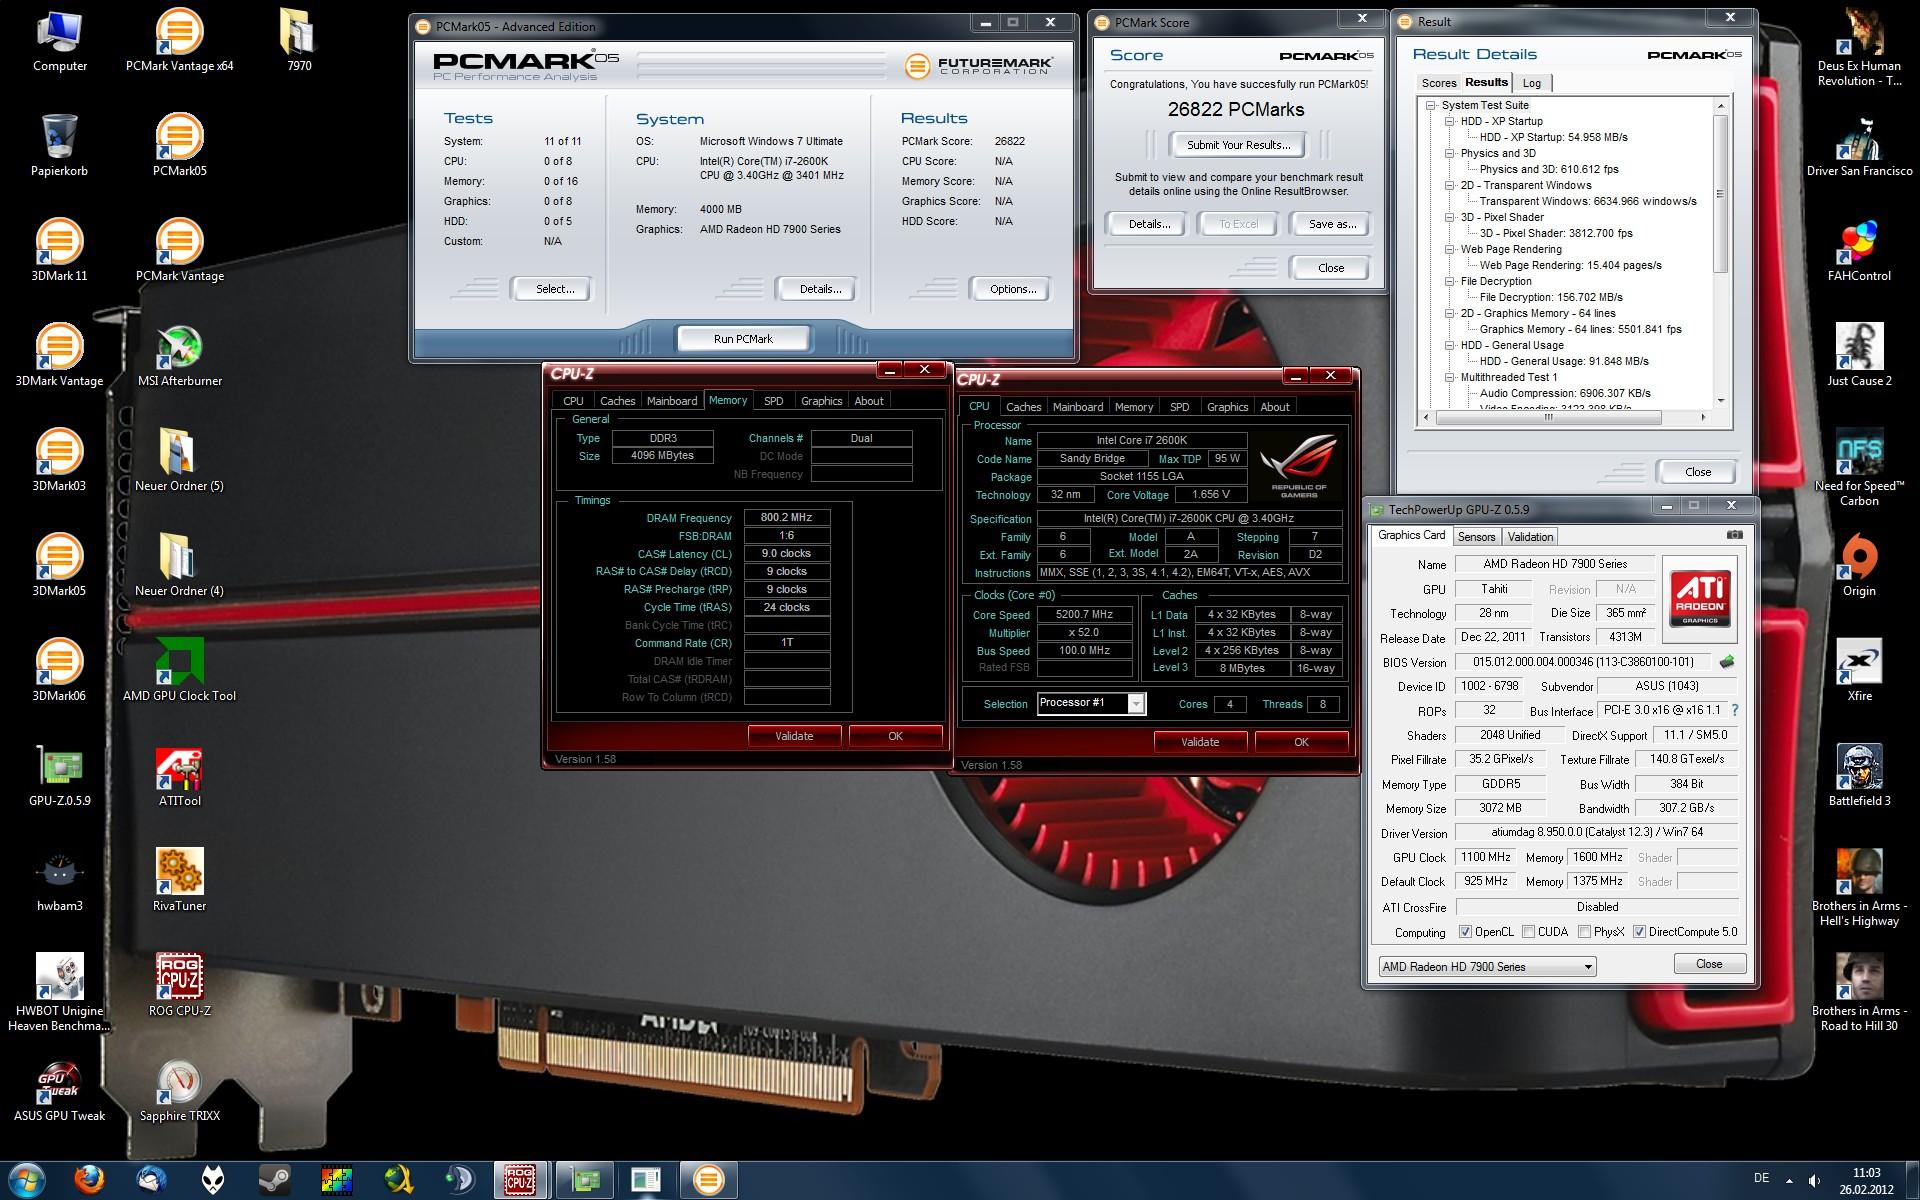Screen dimensions: 1920x1200
Task: Open ASUS GPU Tweak desktop shortcut
Action: [x=59, y=1090]
